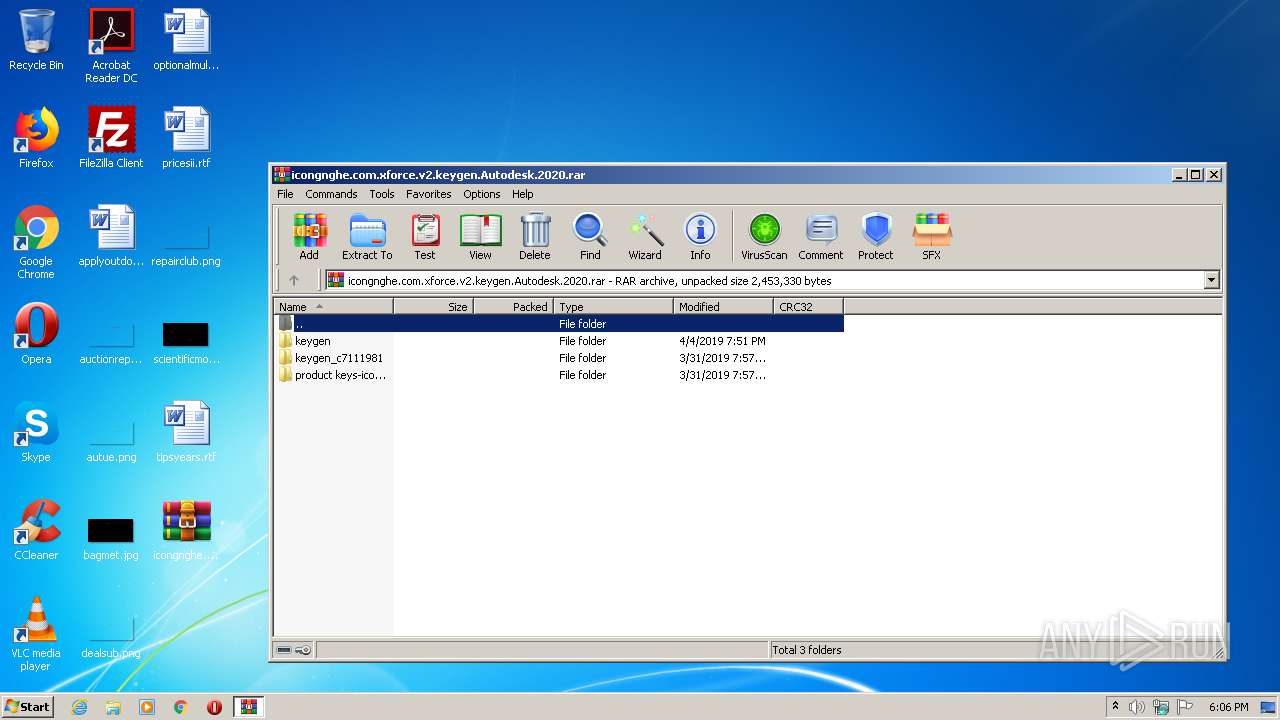Screen dimensions: 1280x720
Task: Expand the archive path dropdown
Action: pyautogui.click(x=1212, y=281)
